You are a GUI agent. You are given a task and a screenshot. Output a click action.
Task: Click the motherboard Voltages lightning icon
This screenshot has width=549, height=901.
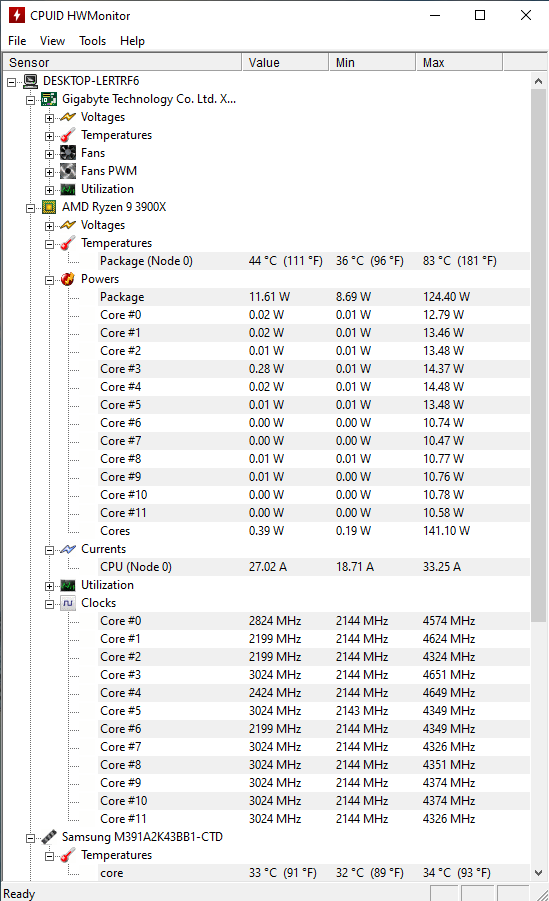pos(68,117)
